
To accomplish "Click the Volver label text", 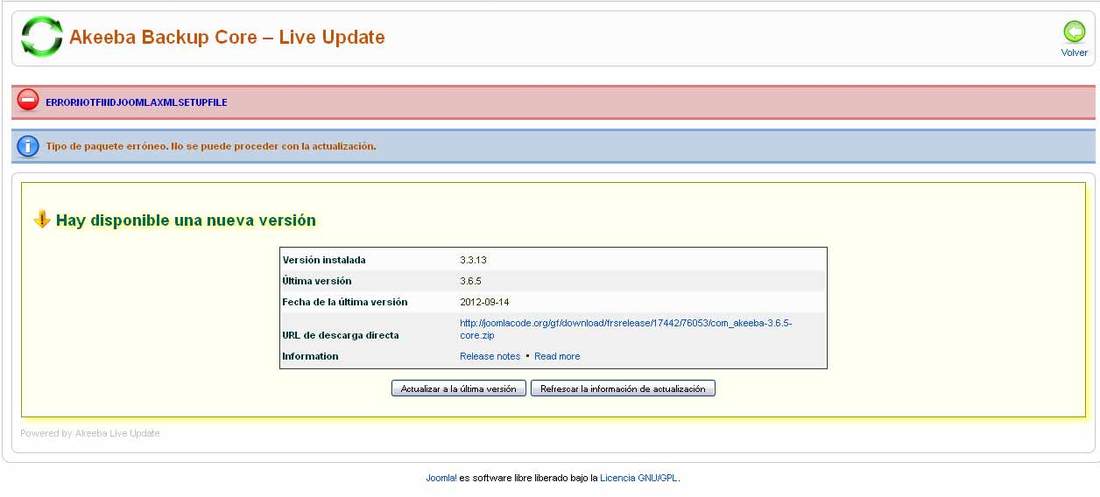I will pyautogui.click(x=1074, y=53).
